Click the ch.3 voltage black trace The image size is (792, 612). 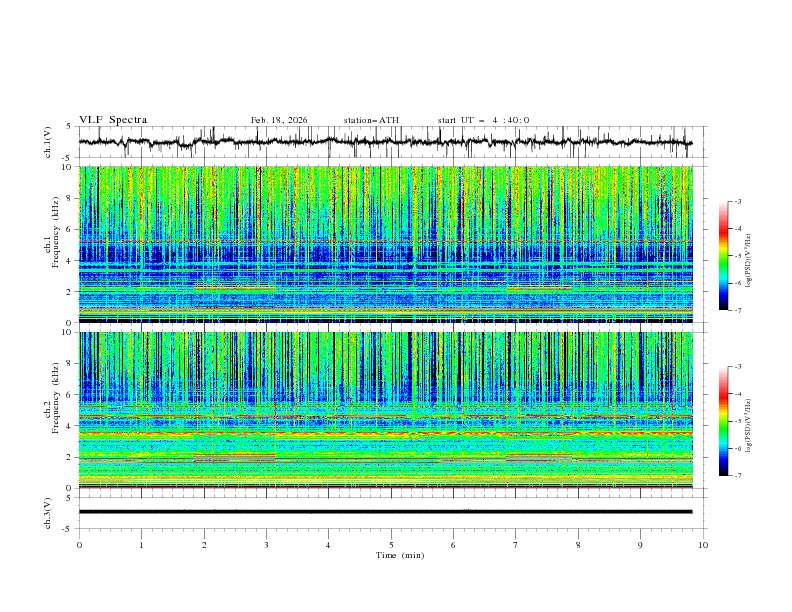(385, 512)
